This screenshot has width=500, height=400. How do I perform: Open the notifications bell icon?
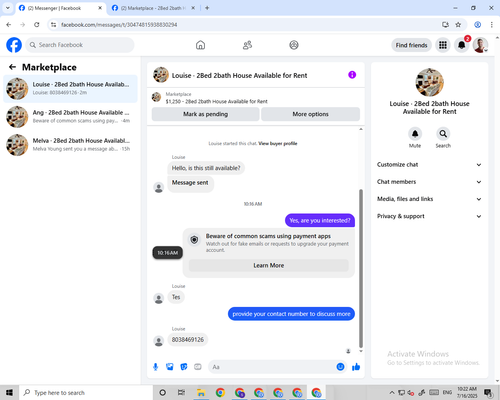pos(462,45)
